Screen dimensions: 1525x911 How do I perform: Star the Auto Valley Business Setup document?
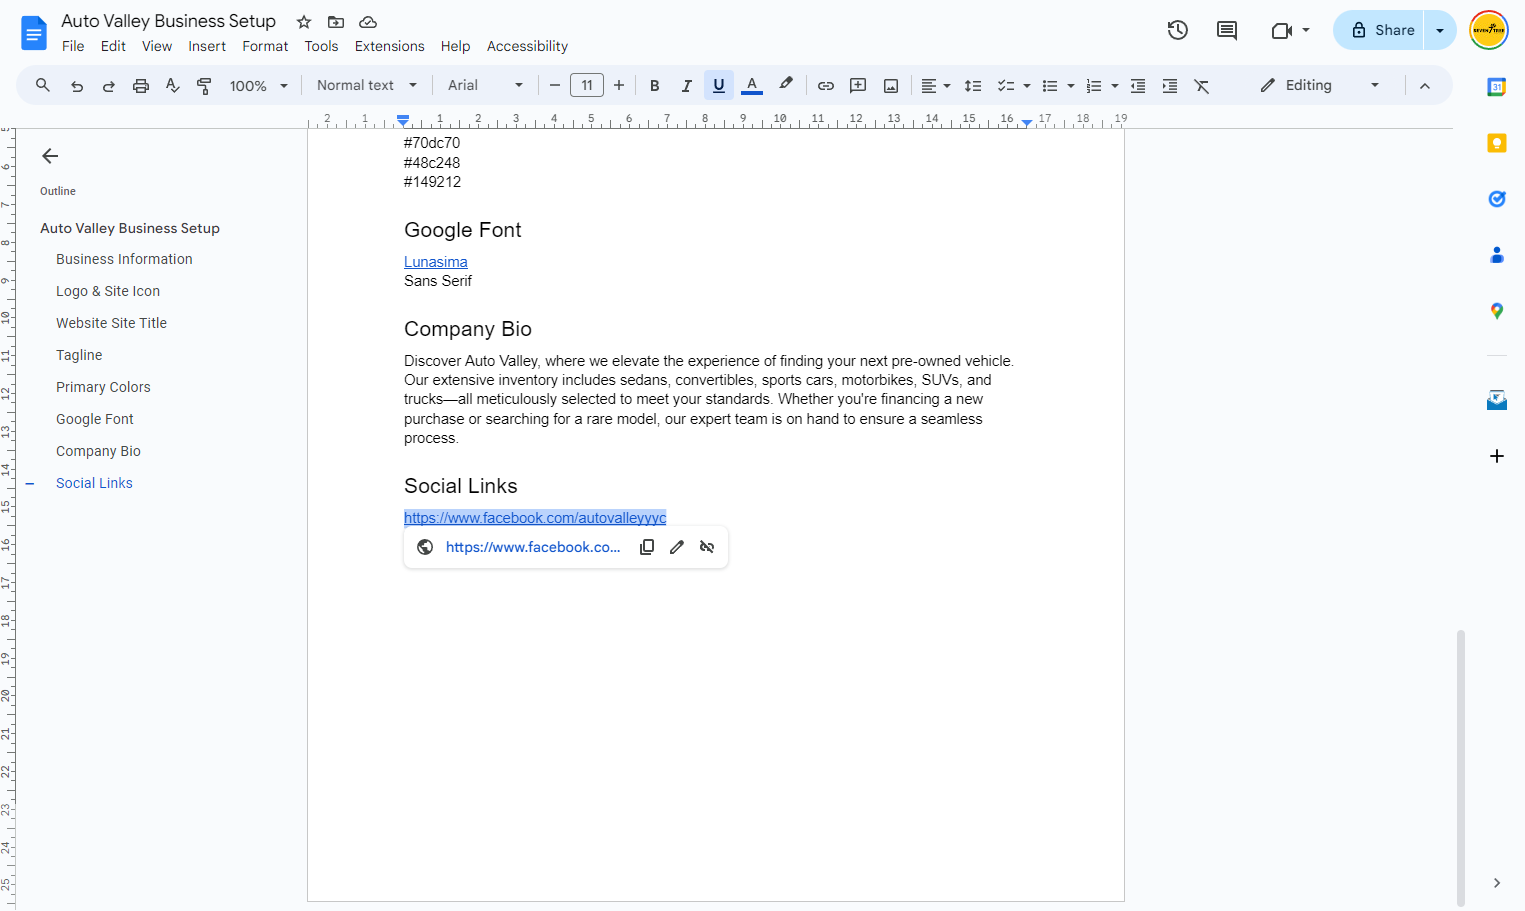[304, 22]
